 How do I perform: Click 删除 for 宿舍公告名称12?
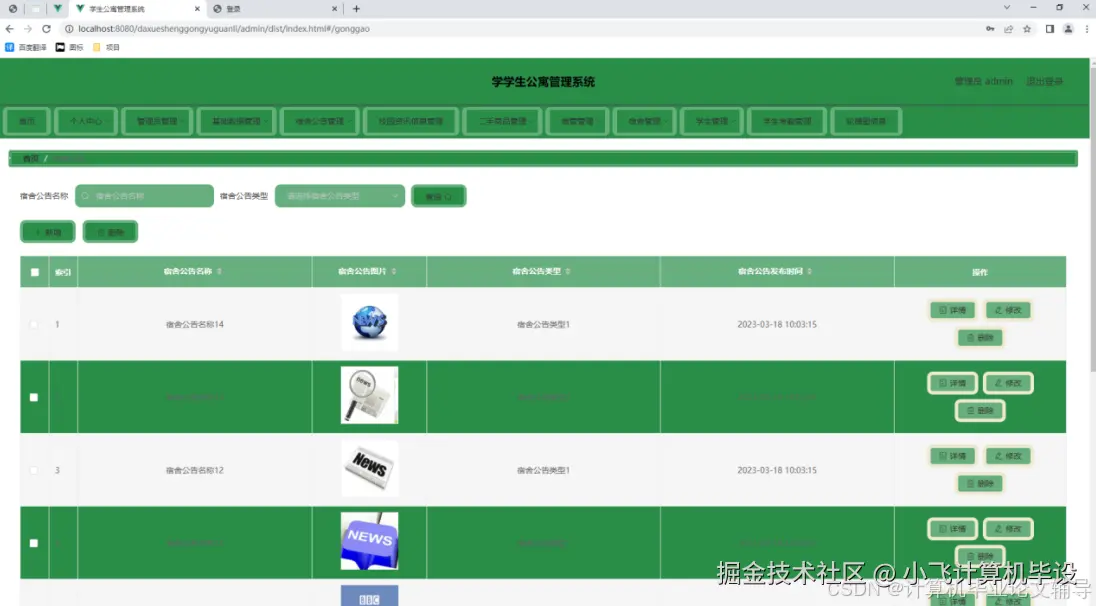980,483
